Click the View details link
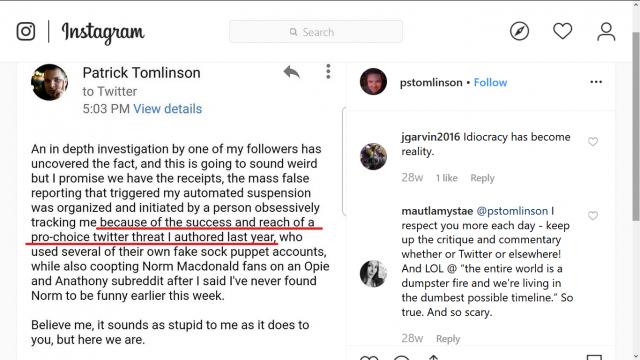Screen dimensions: 640x360 (167, 109)
